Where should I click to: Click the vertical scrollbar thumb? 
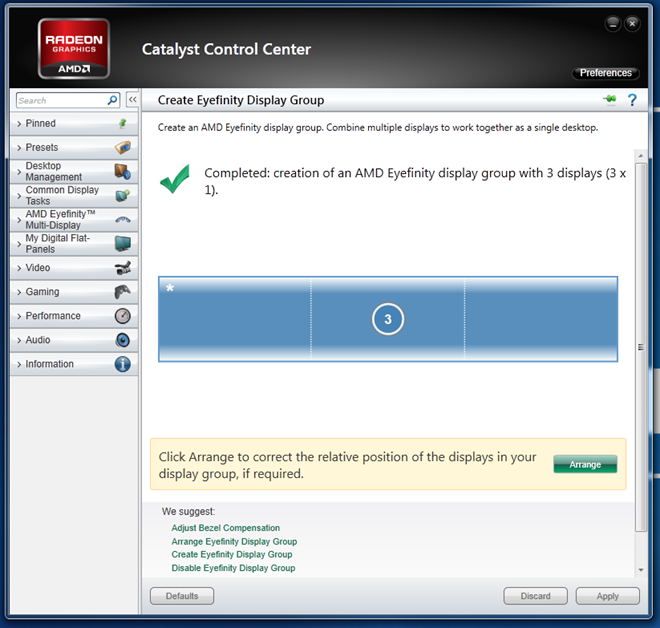[641, 347]
